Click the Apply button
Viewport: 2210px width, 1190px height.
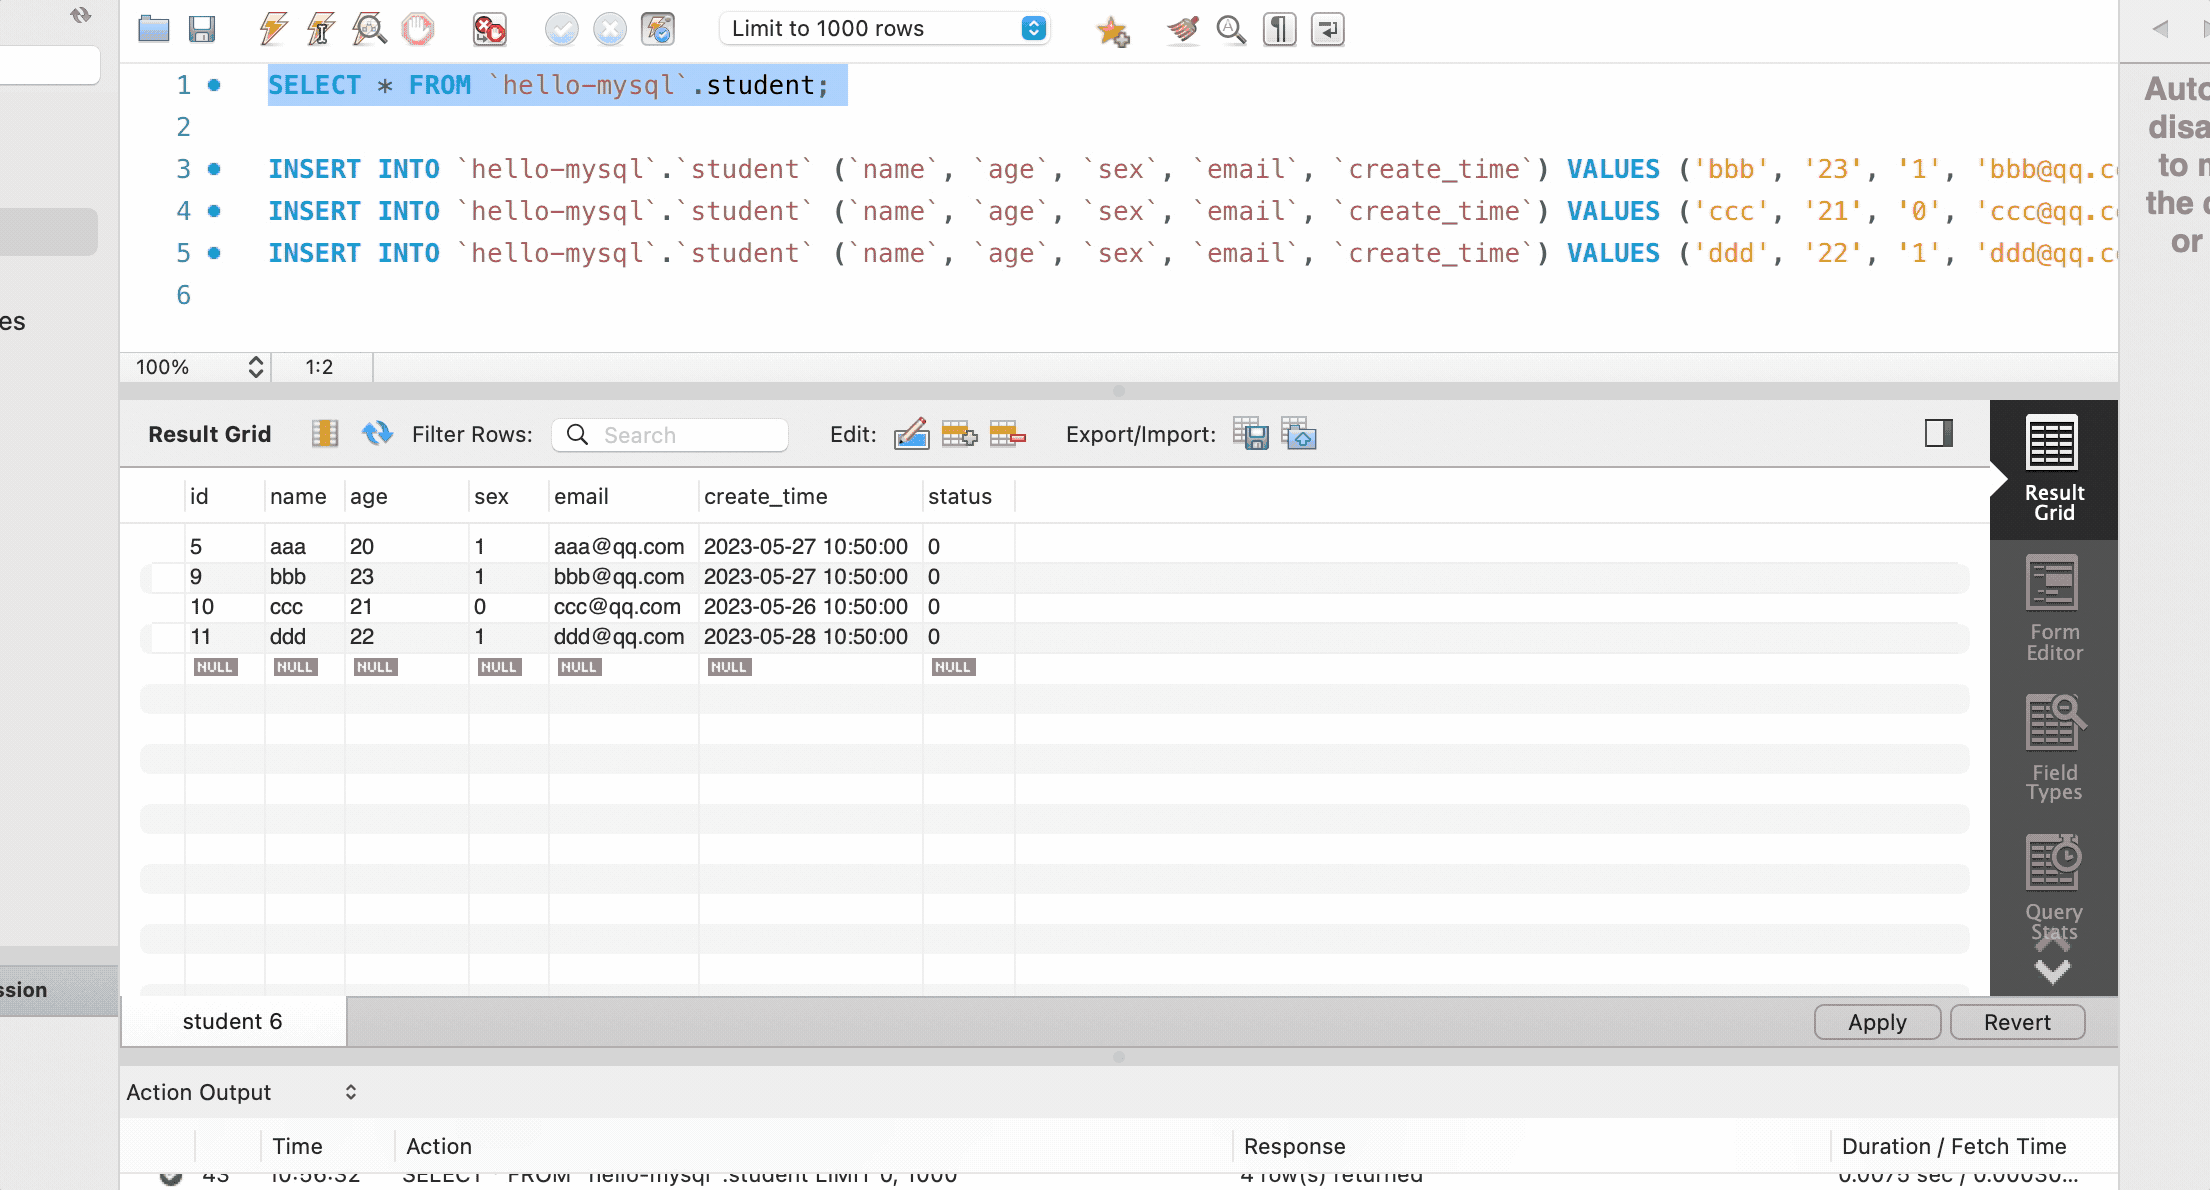click(x=1877, y=1022)
